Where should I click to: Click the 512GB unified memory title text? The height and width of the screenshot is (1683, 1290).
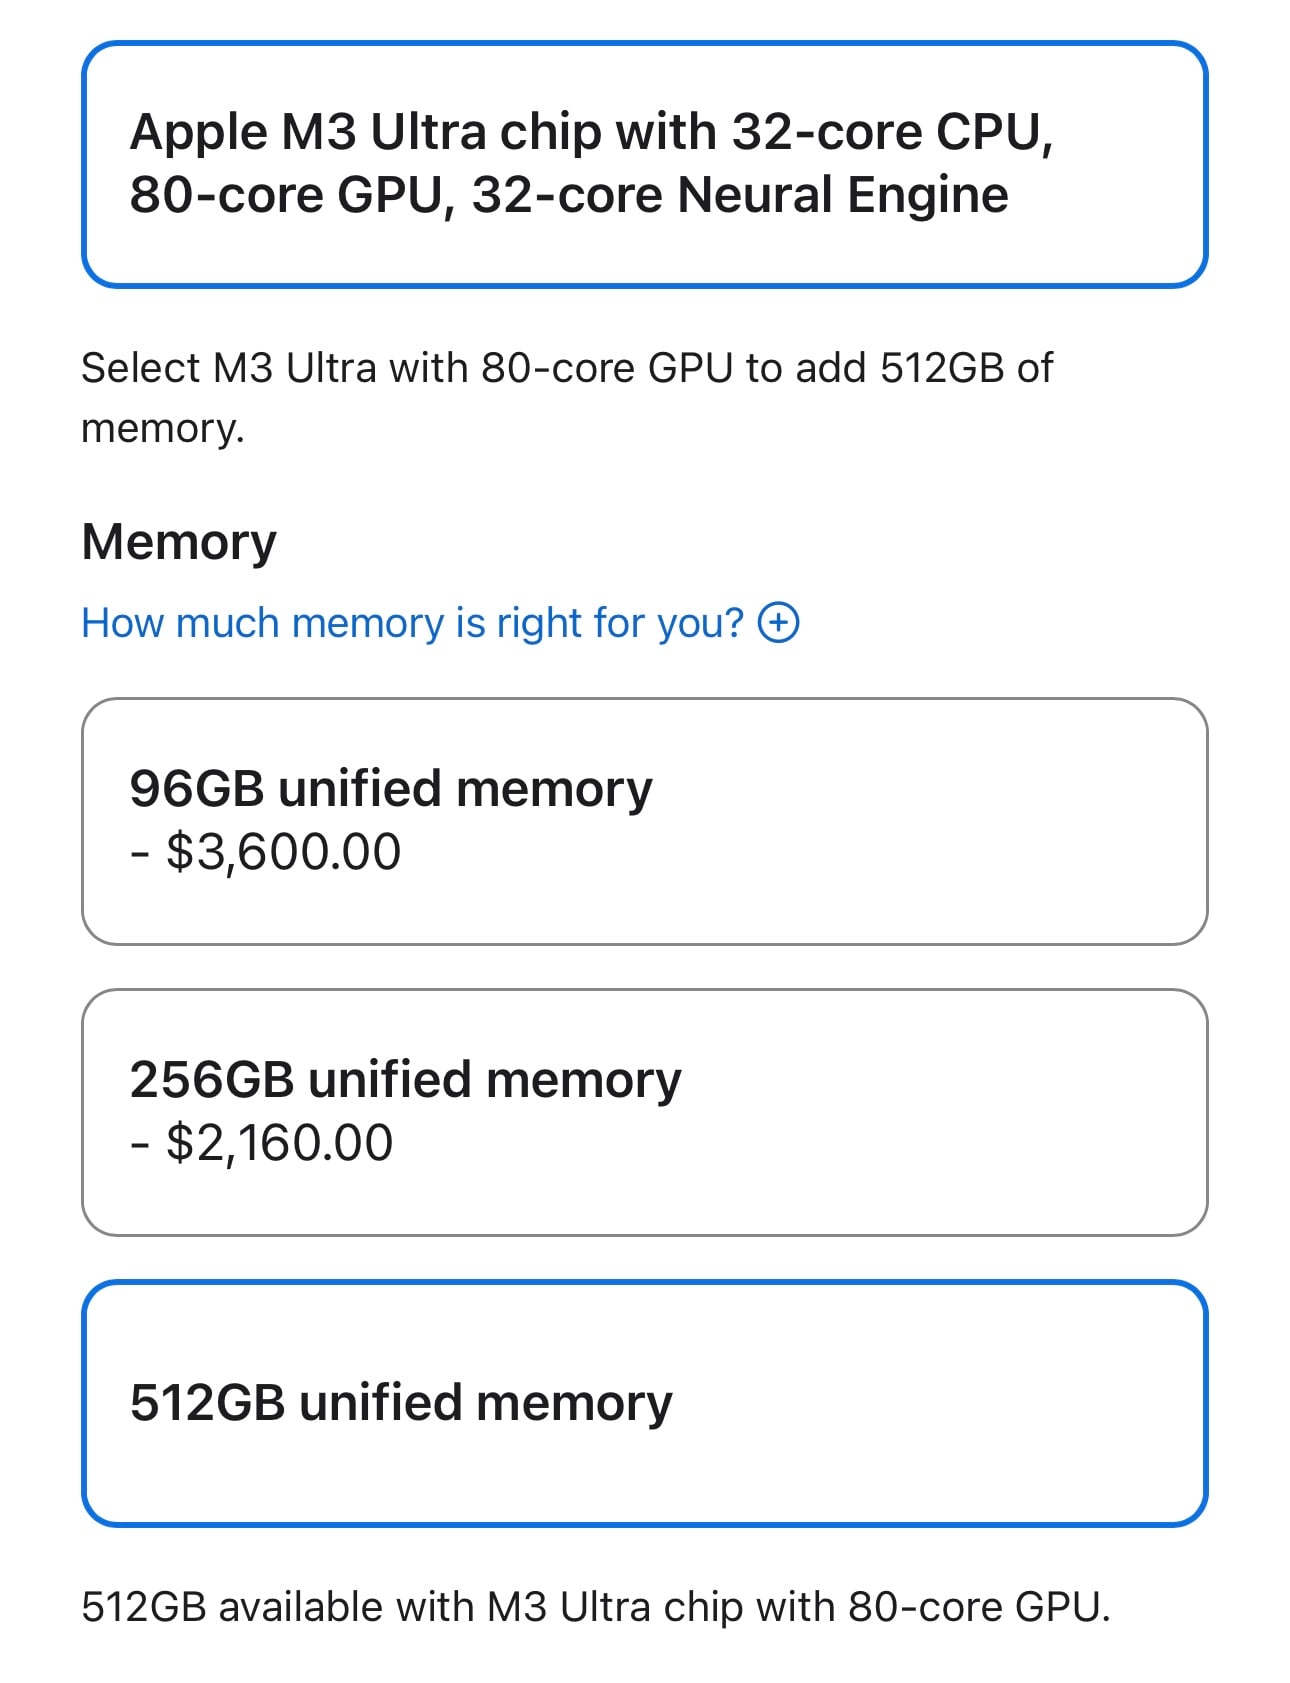[x=401, y=1402]
